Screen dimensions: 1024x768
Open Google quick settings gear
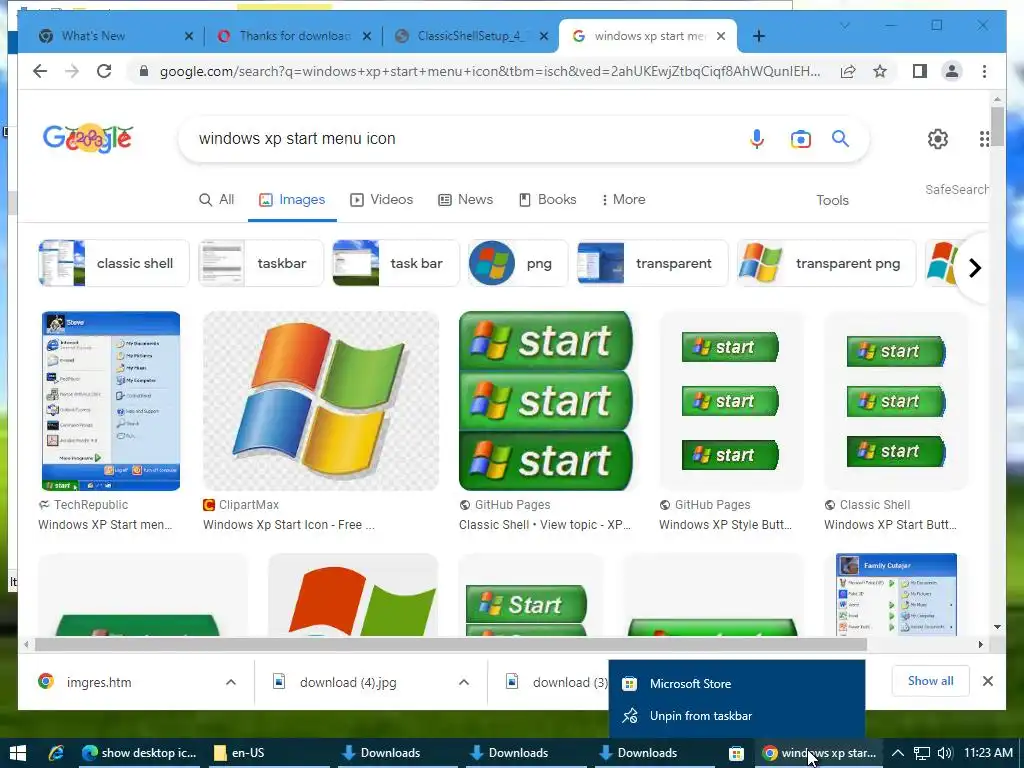[x=938, y=138]
